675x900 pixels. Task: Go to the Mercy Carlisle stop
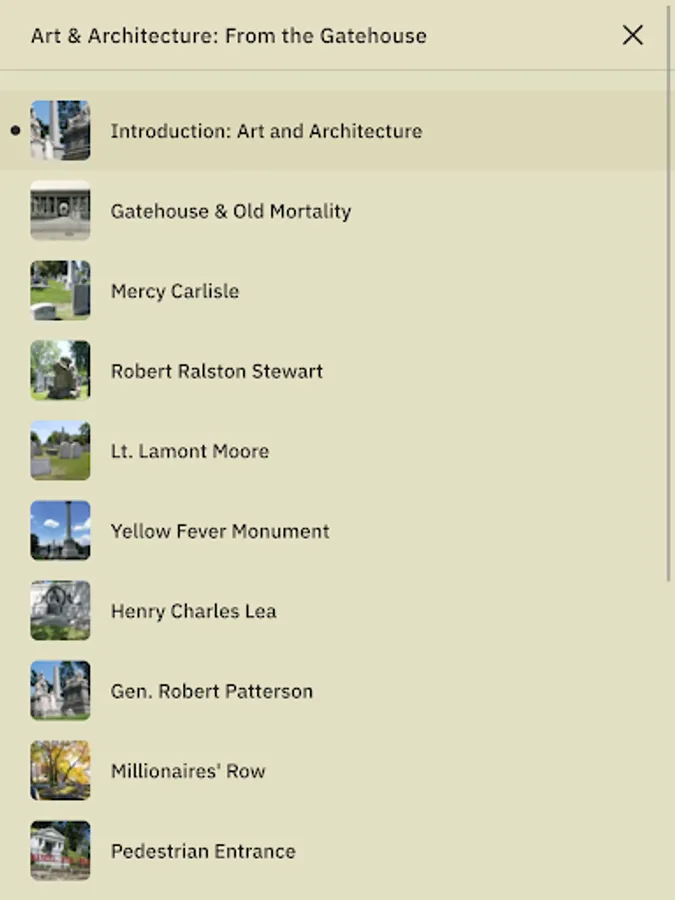[334, 290]
